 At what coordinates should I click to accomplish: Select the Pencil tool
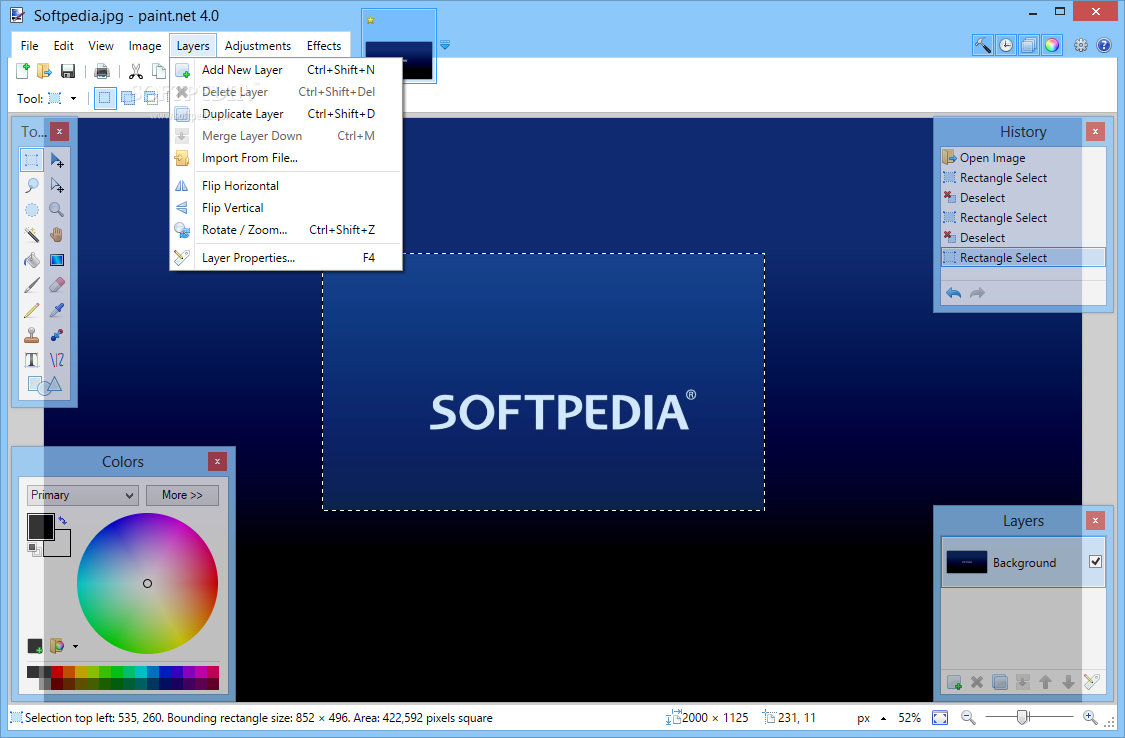[32, 310]
